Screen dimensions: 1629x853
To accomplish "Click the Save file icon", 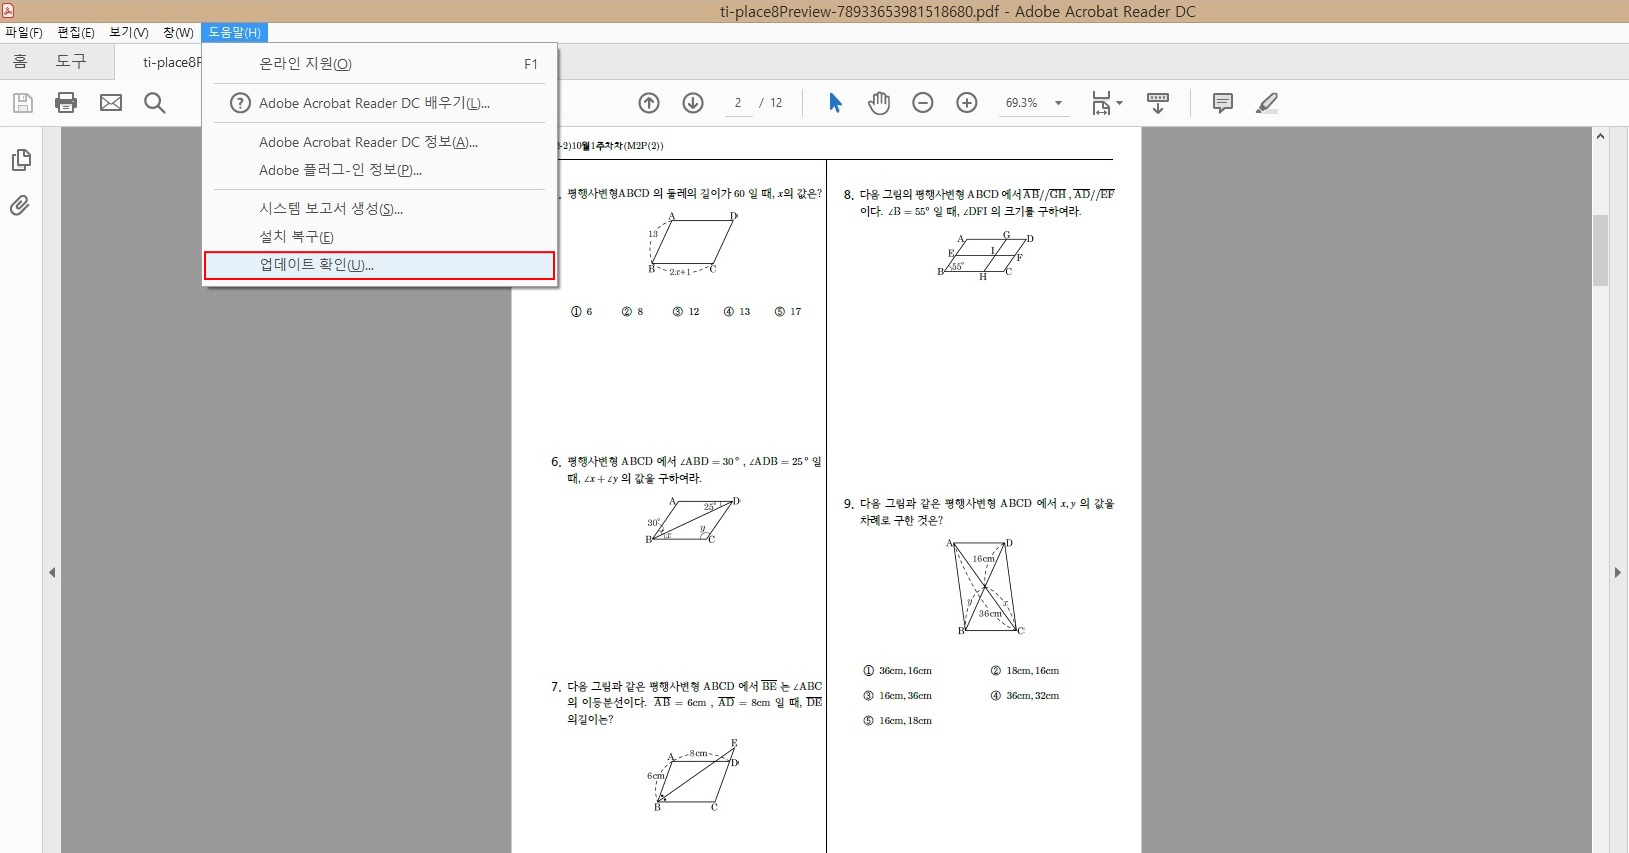I will [23, 103].
